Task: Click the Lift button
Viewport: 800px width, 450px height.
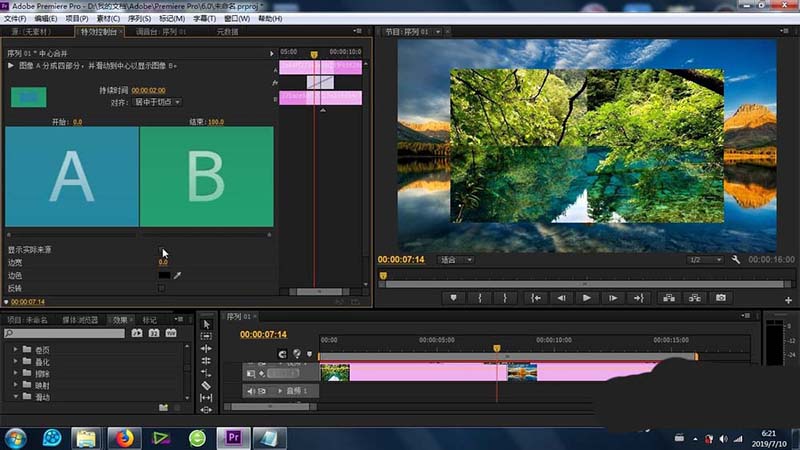Action: pyautogui.click(x=669, y=298)
